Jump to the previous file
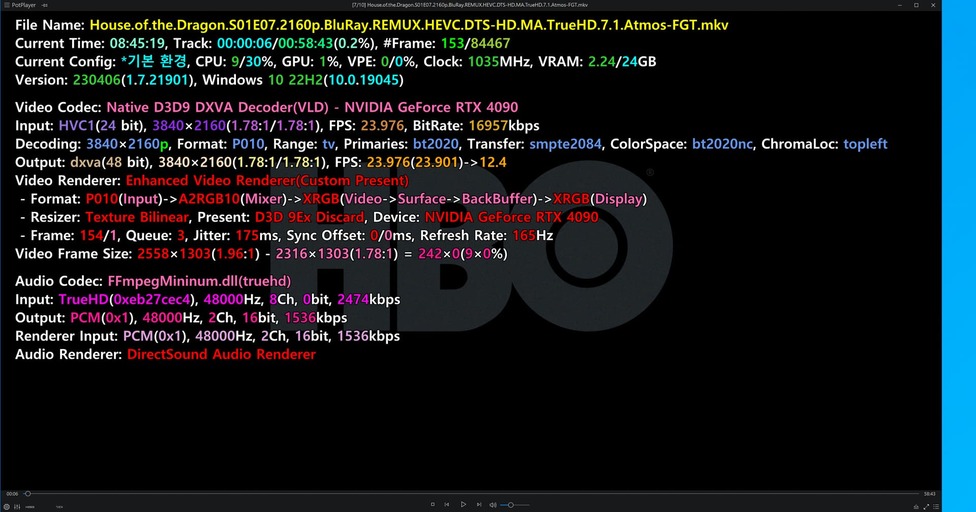This screenshot has height=512, width=976. coord(447,505)
